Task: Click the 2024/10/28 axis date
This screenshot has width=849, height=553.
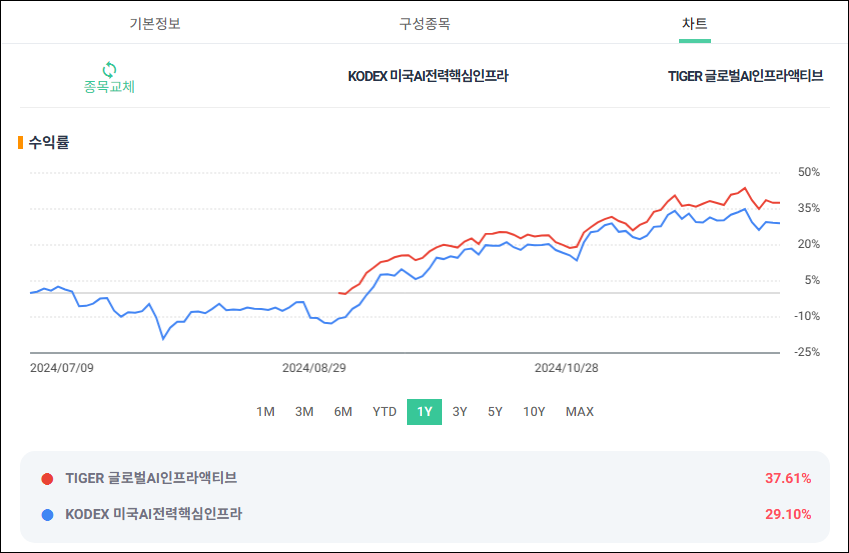Action: (x=566, y=368)
